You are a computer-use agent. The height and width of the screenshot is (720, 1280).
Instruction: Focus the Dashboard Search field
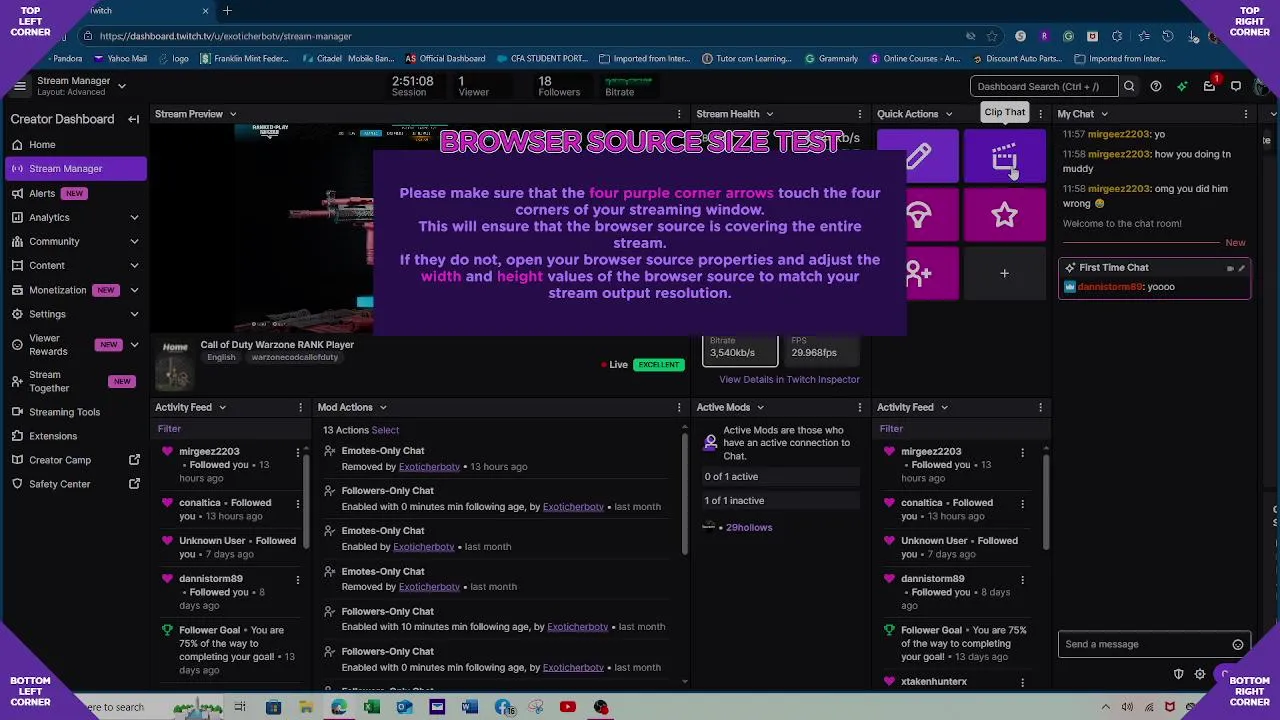1044,86
